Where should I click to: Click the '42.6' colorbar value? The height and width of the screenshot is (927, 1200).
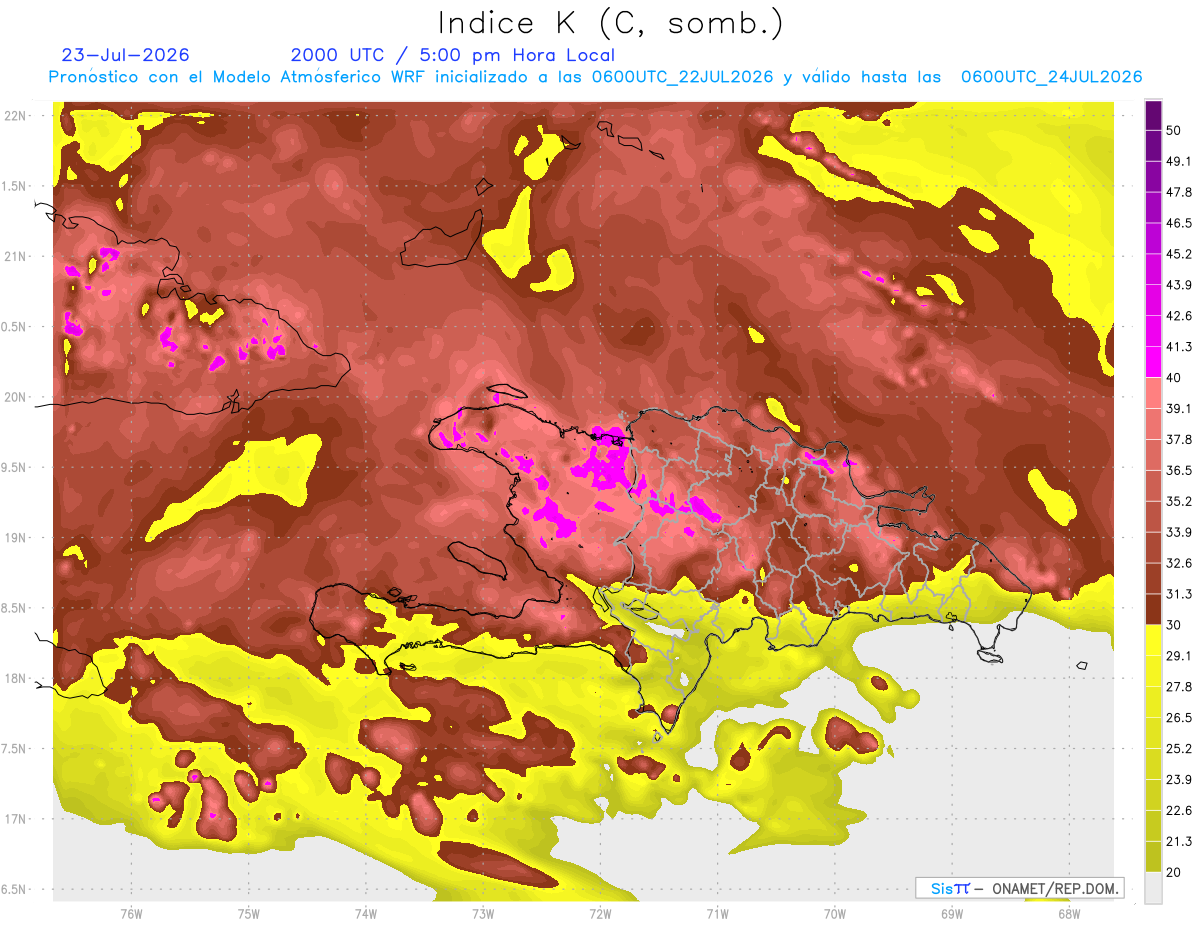click(1179, 316)
